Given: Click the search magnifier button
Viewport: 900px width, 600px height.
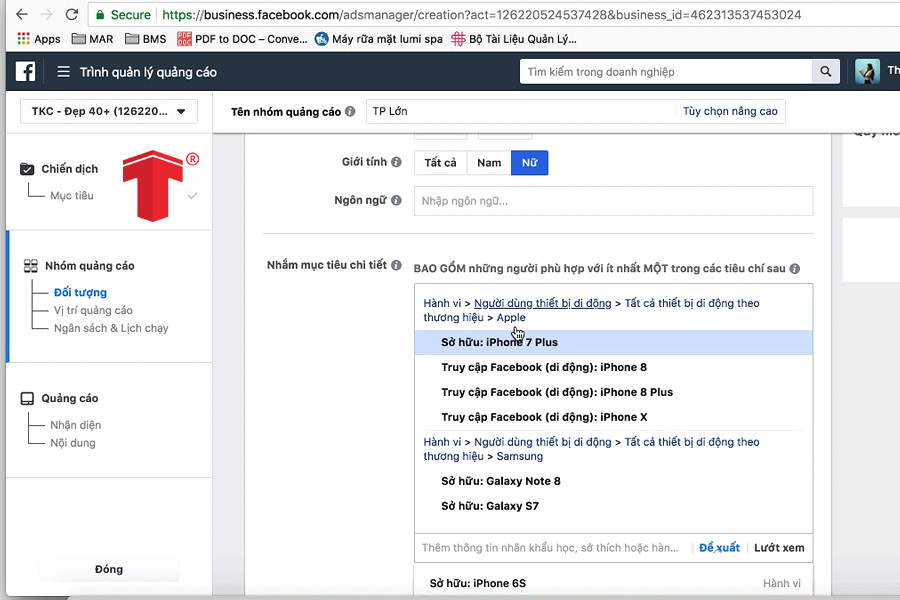Looking at the screenshot, I should tap(825, 71).
